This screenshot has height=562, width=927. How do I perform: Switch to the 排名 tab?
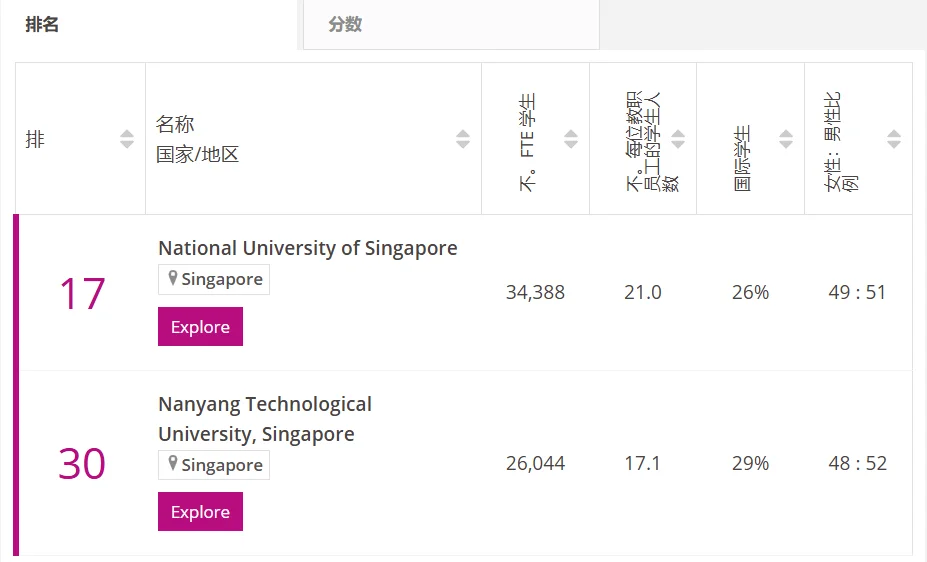point(149,25)
